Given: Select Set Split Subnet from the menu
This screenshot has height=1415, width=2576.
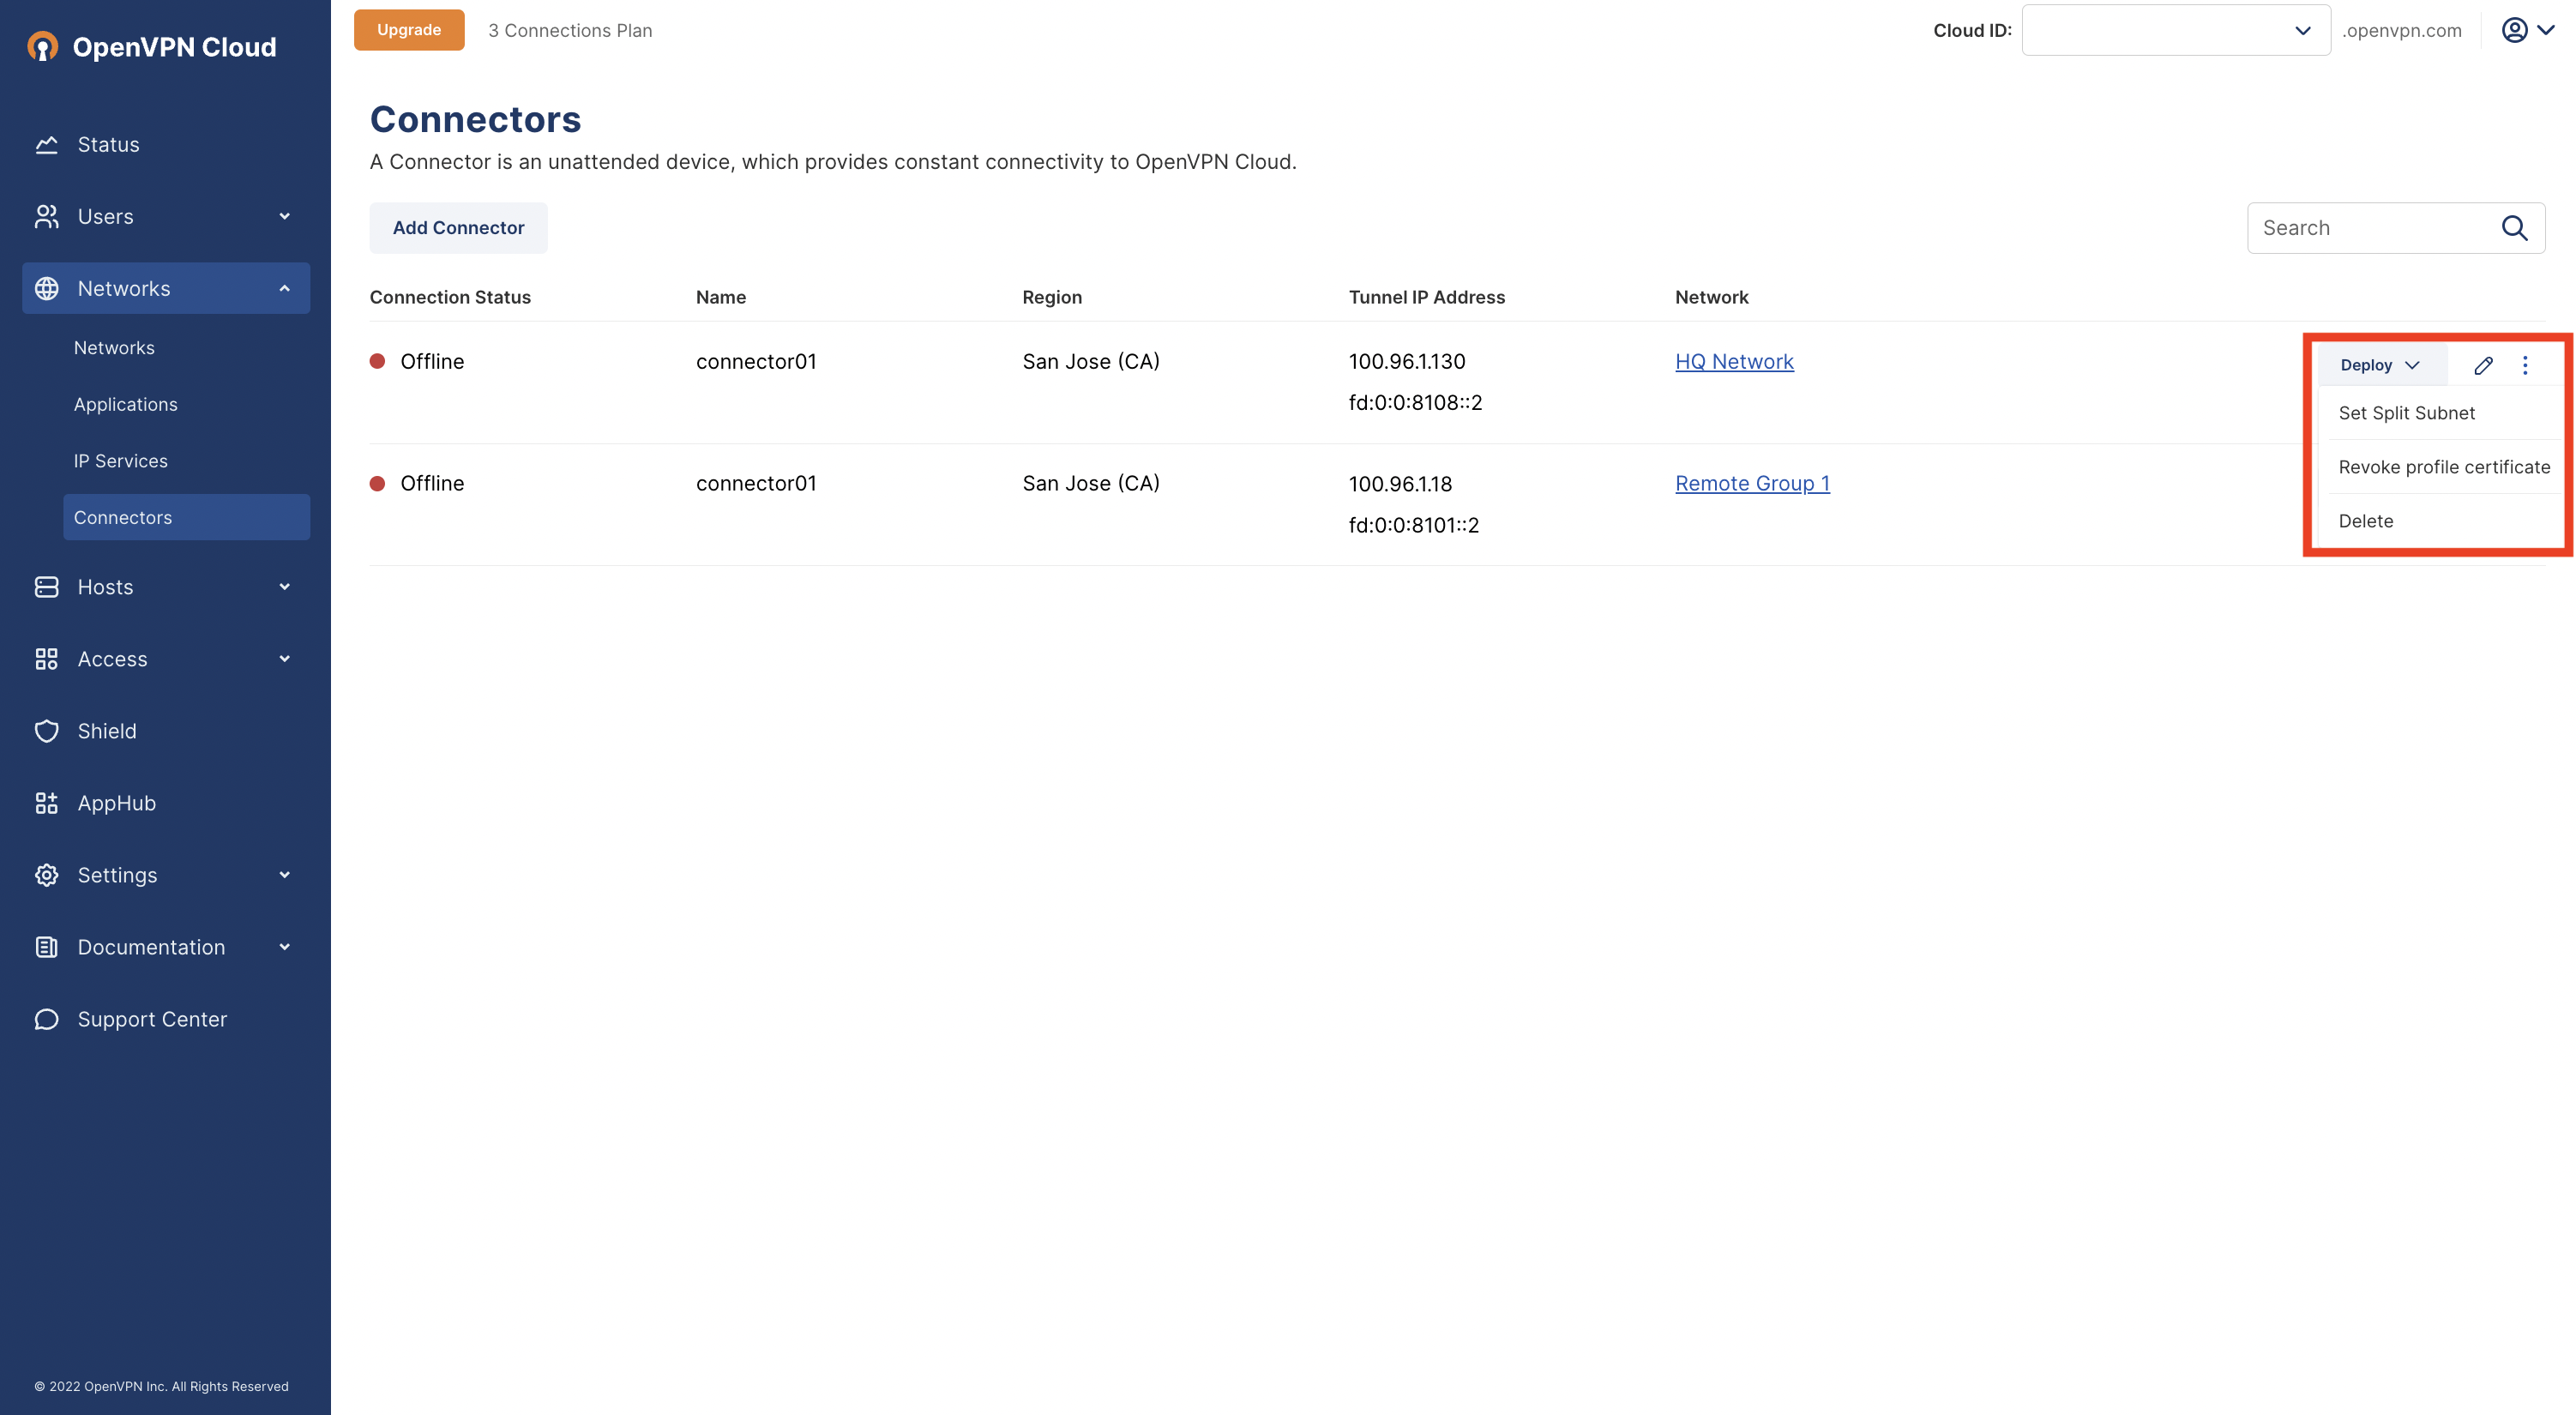Looking at the screenshot, I should (x=2406, y=413).
